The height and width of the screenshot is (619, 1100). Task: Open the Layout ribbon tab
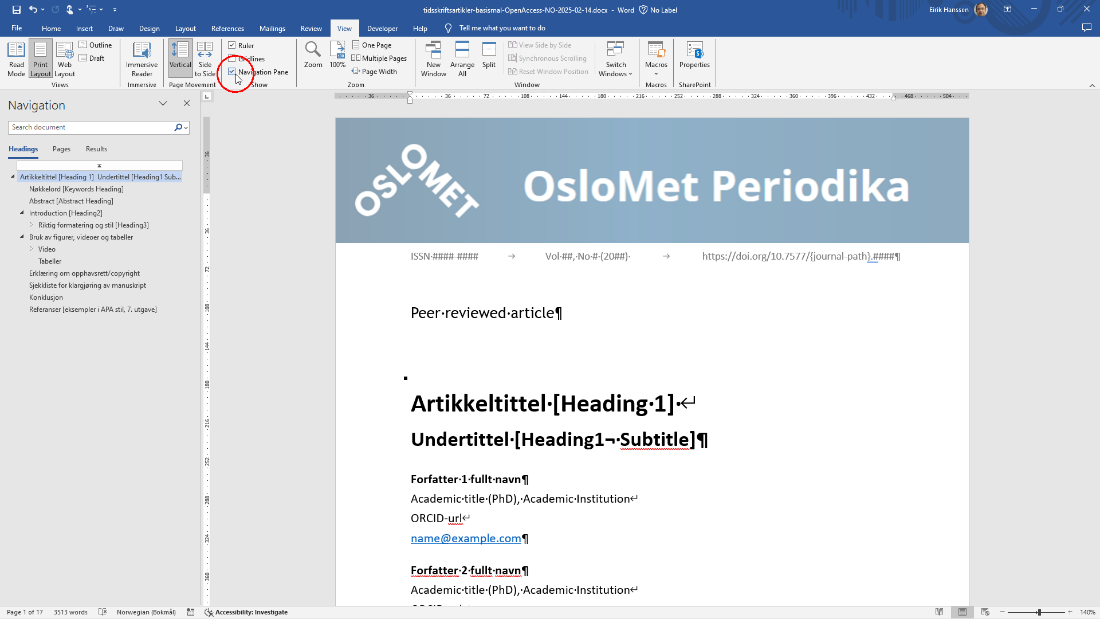point(185,29)
